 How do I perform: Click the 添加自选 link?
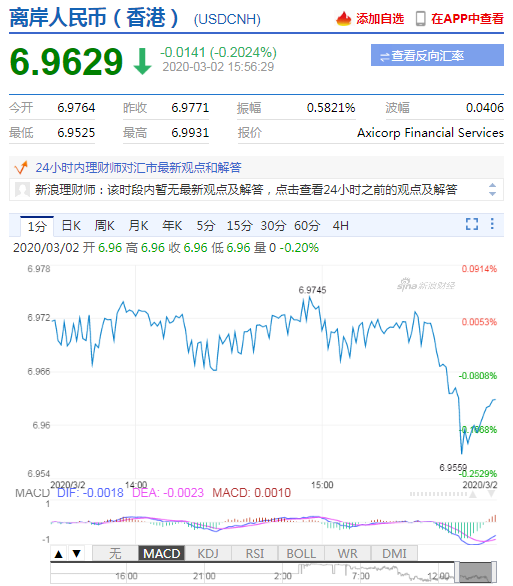[x=380, y=18]
